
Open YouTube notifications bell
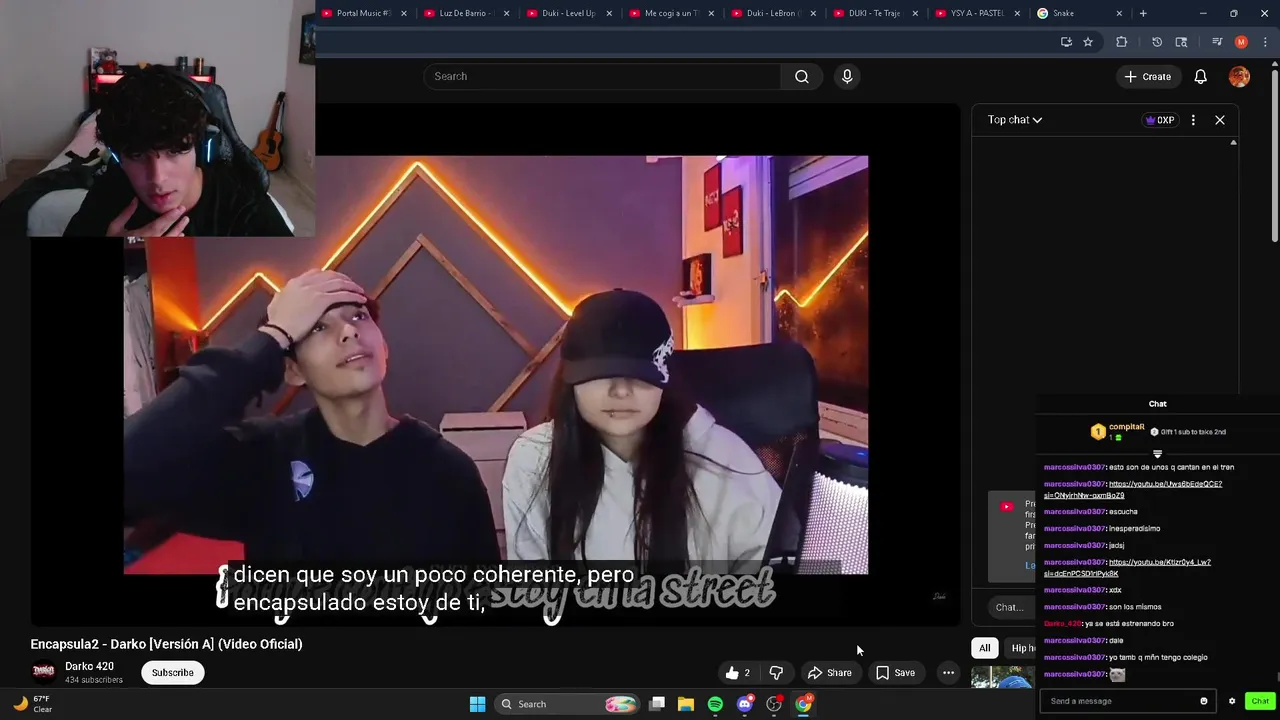[x=1201, y=76]
